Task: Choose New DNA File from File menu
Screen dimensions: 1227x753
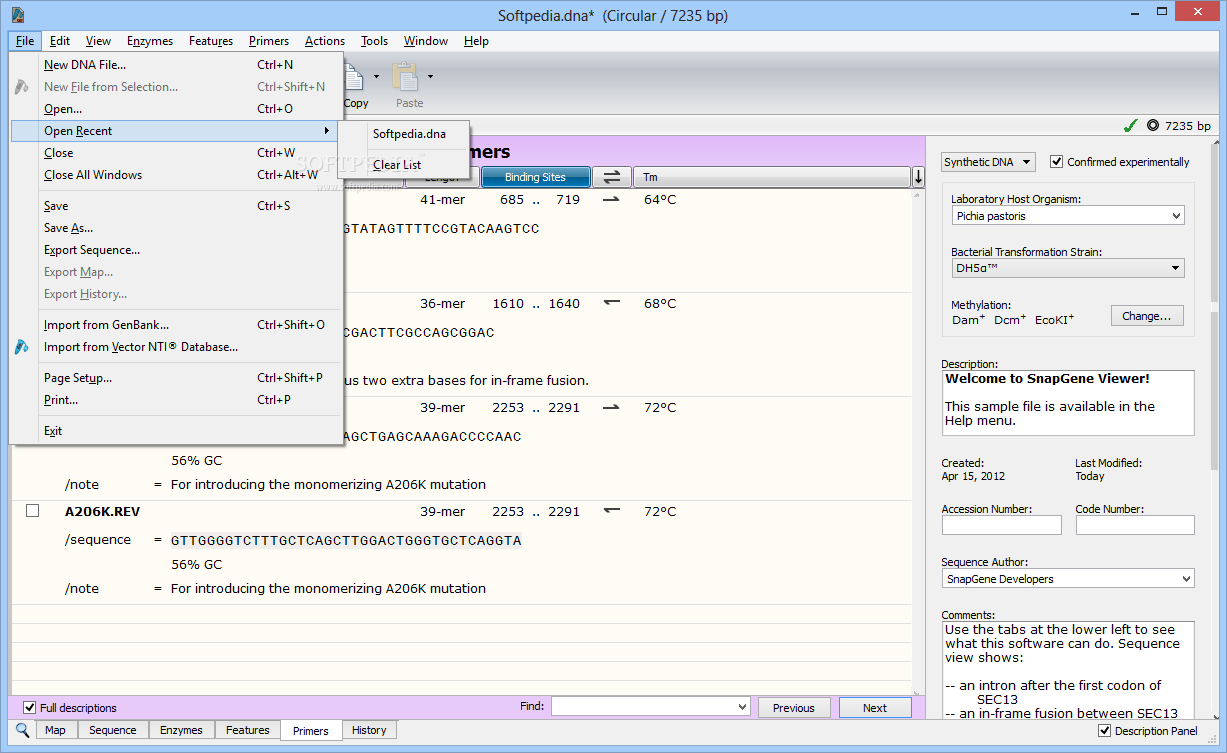Action: click(x=176, y=65)
